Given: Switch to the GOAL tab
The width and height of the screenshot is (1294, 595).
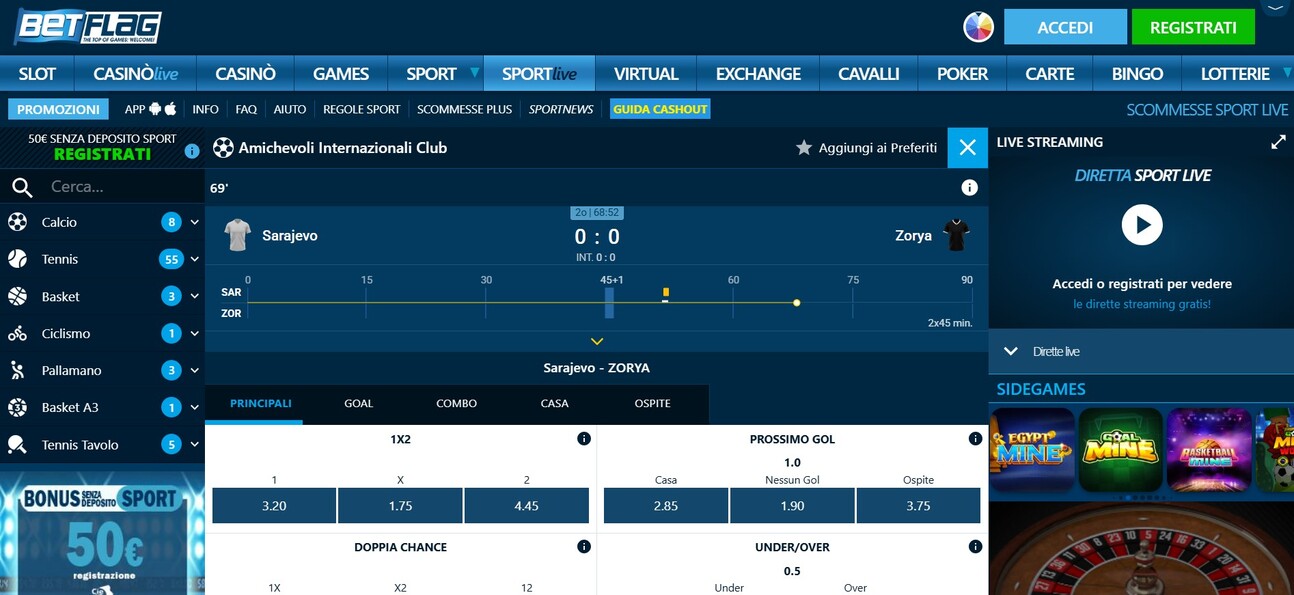Looking at the screenshot, I should (358, 403).
